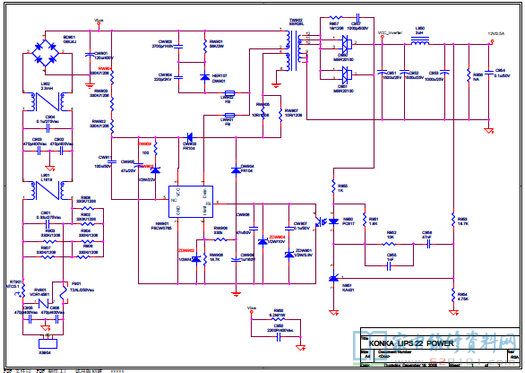Select the D950 dual Schottky diode symbol

pos(346,44)
